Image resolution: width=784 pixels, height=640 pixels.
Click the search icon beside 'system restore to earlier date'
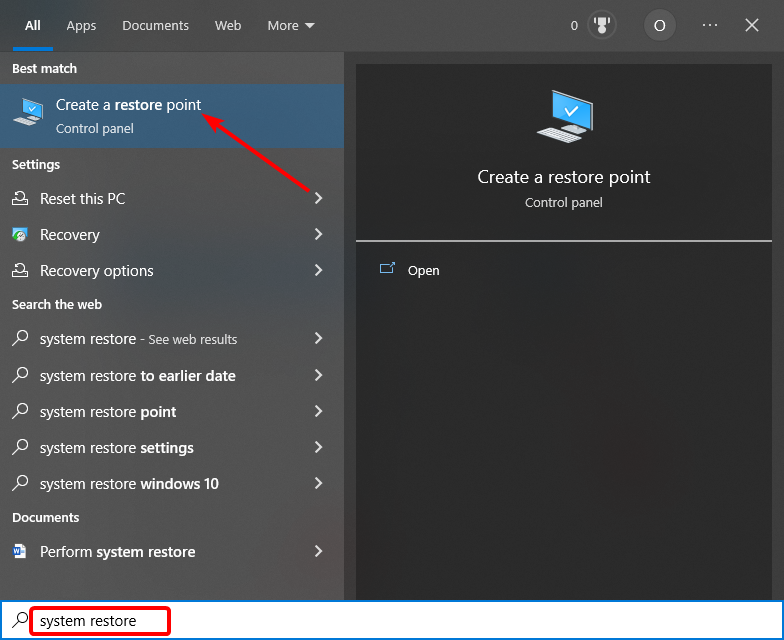(20, 375)
